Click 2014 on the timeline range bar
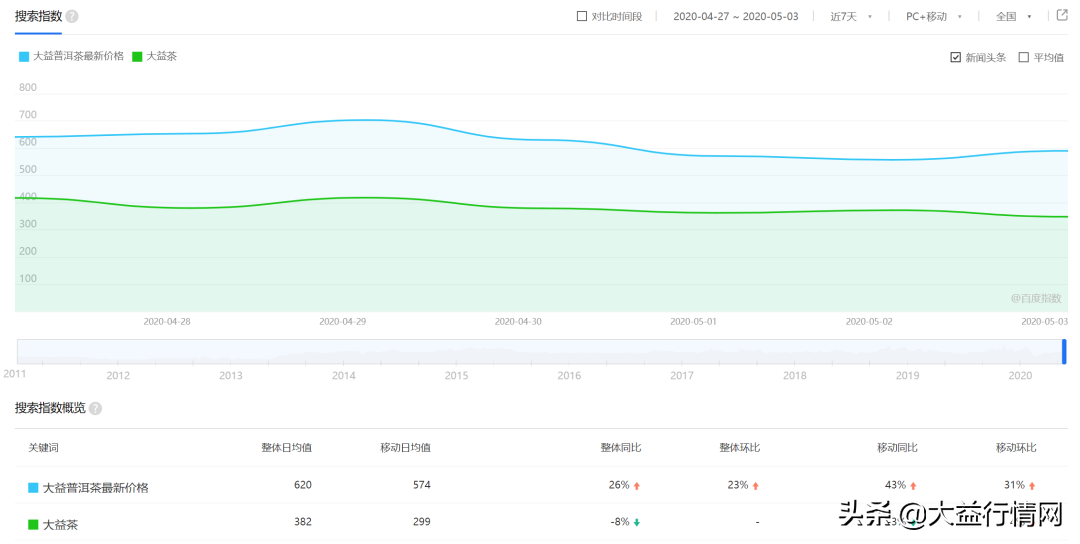1080x544 pixels. pyautogui.click(x=344, y=375)
